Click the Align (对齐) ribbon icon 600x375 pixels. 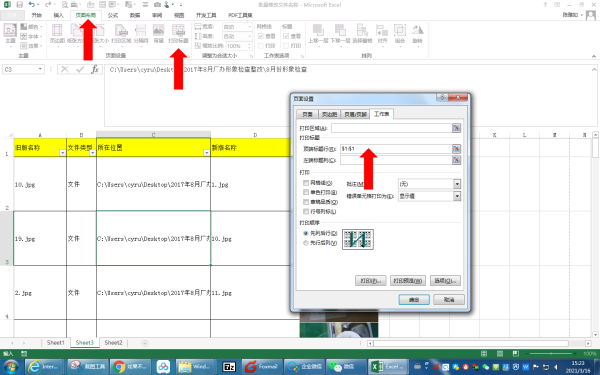tap(382, 34)
